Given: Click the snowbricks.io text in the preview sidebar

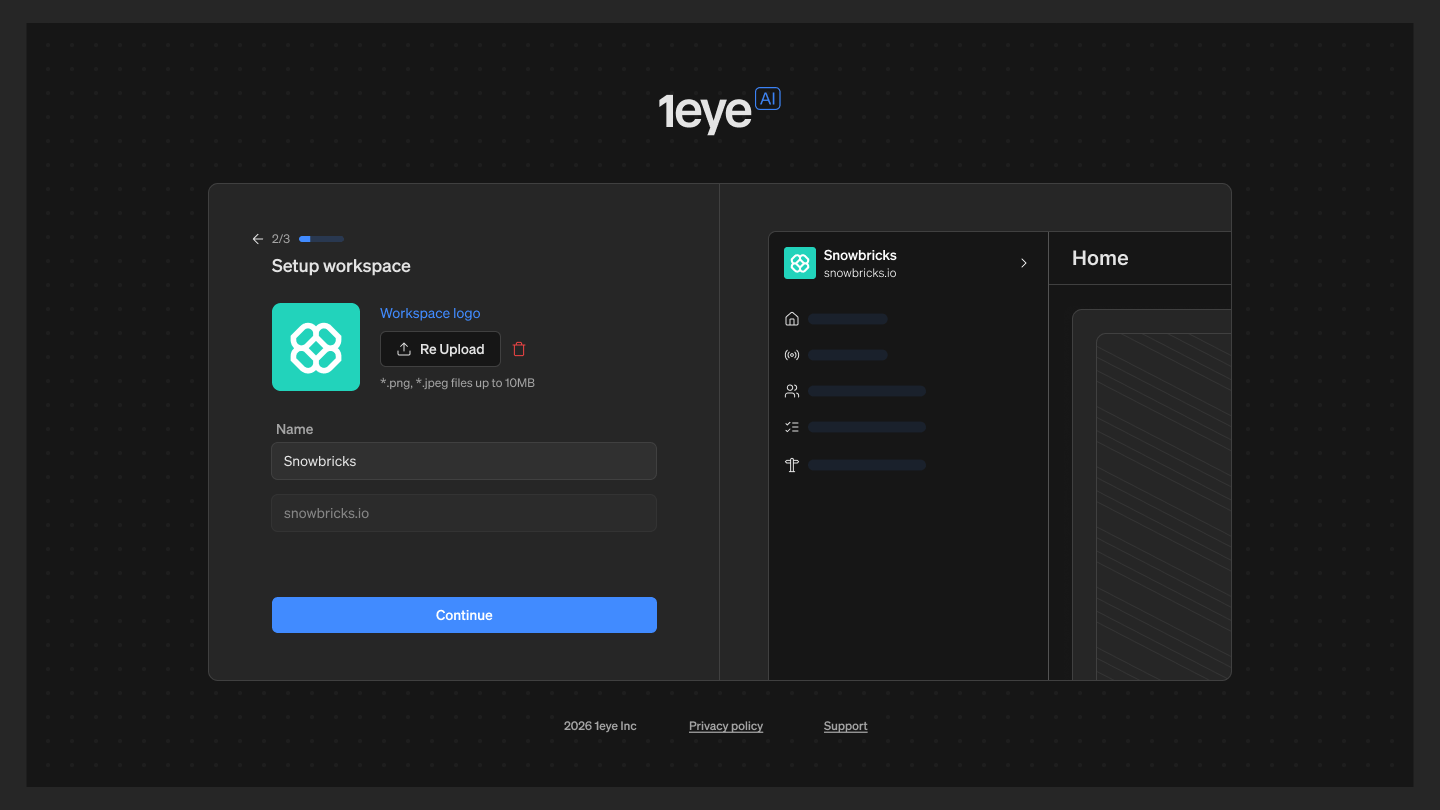Looking at the screenshot, I should (x=860, y=273).
